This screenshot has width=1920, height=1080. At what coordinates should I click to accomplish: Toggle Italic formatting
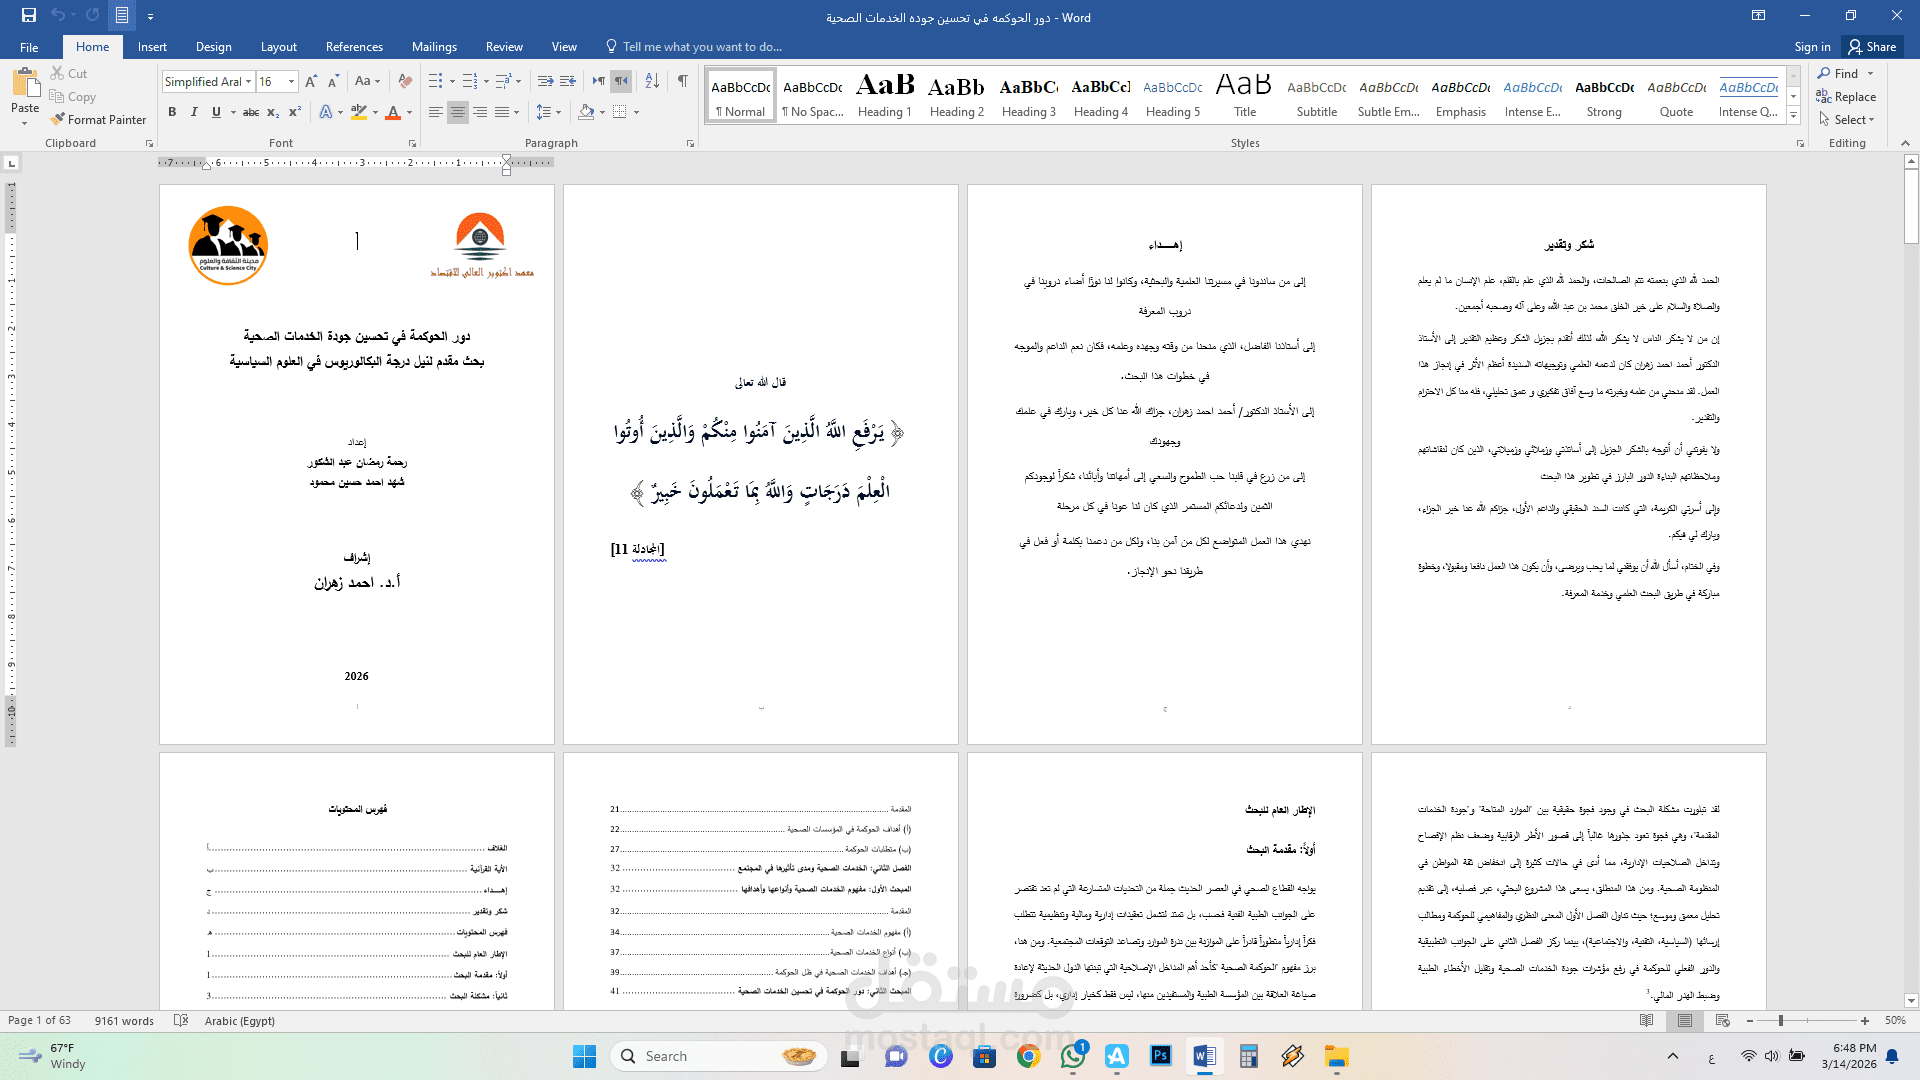(194, 112)
